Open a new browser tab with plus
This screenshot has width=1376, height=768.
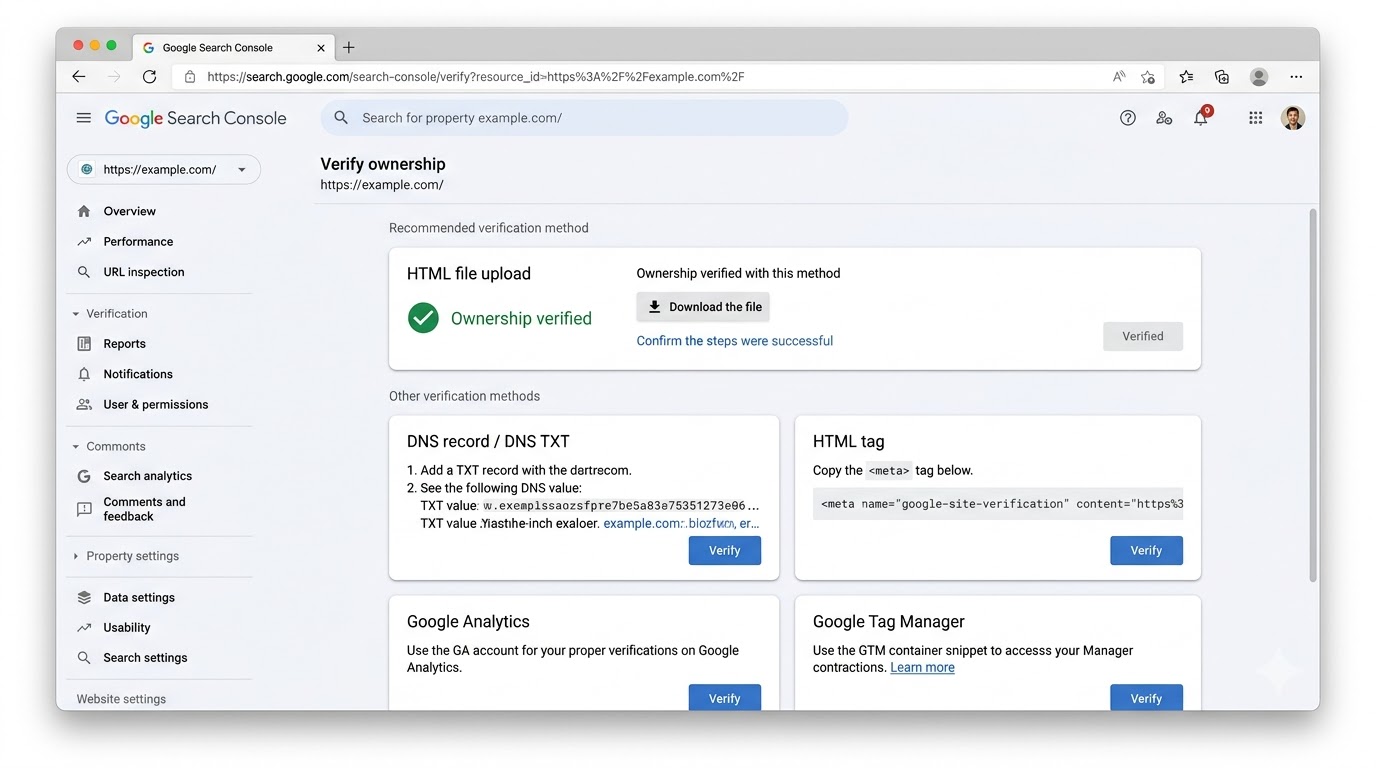[349, 47]
